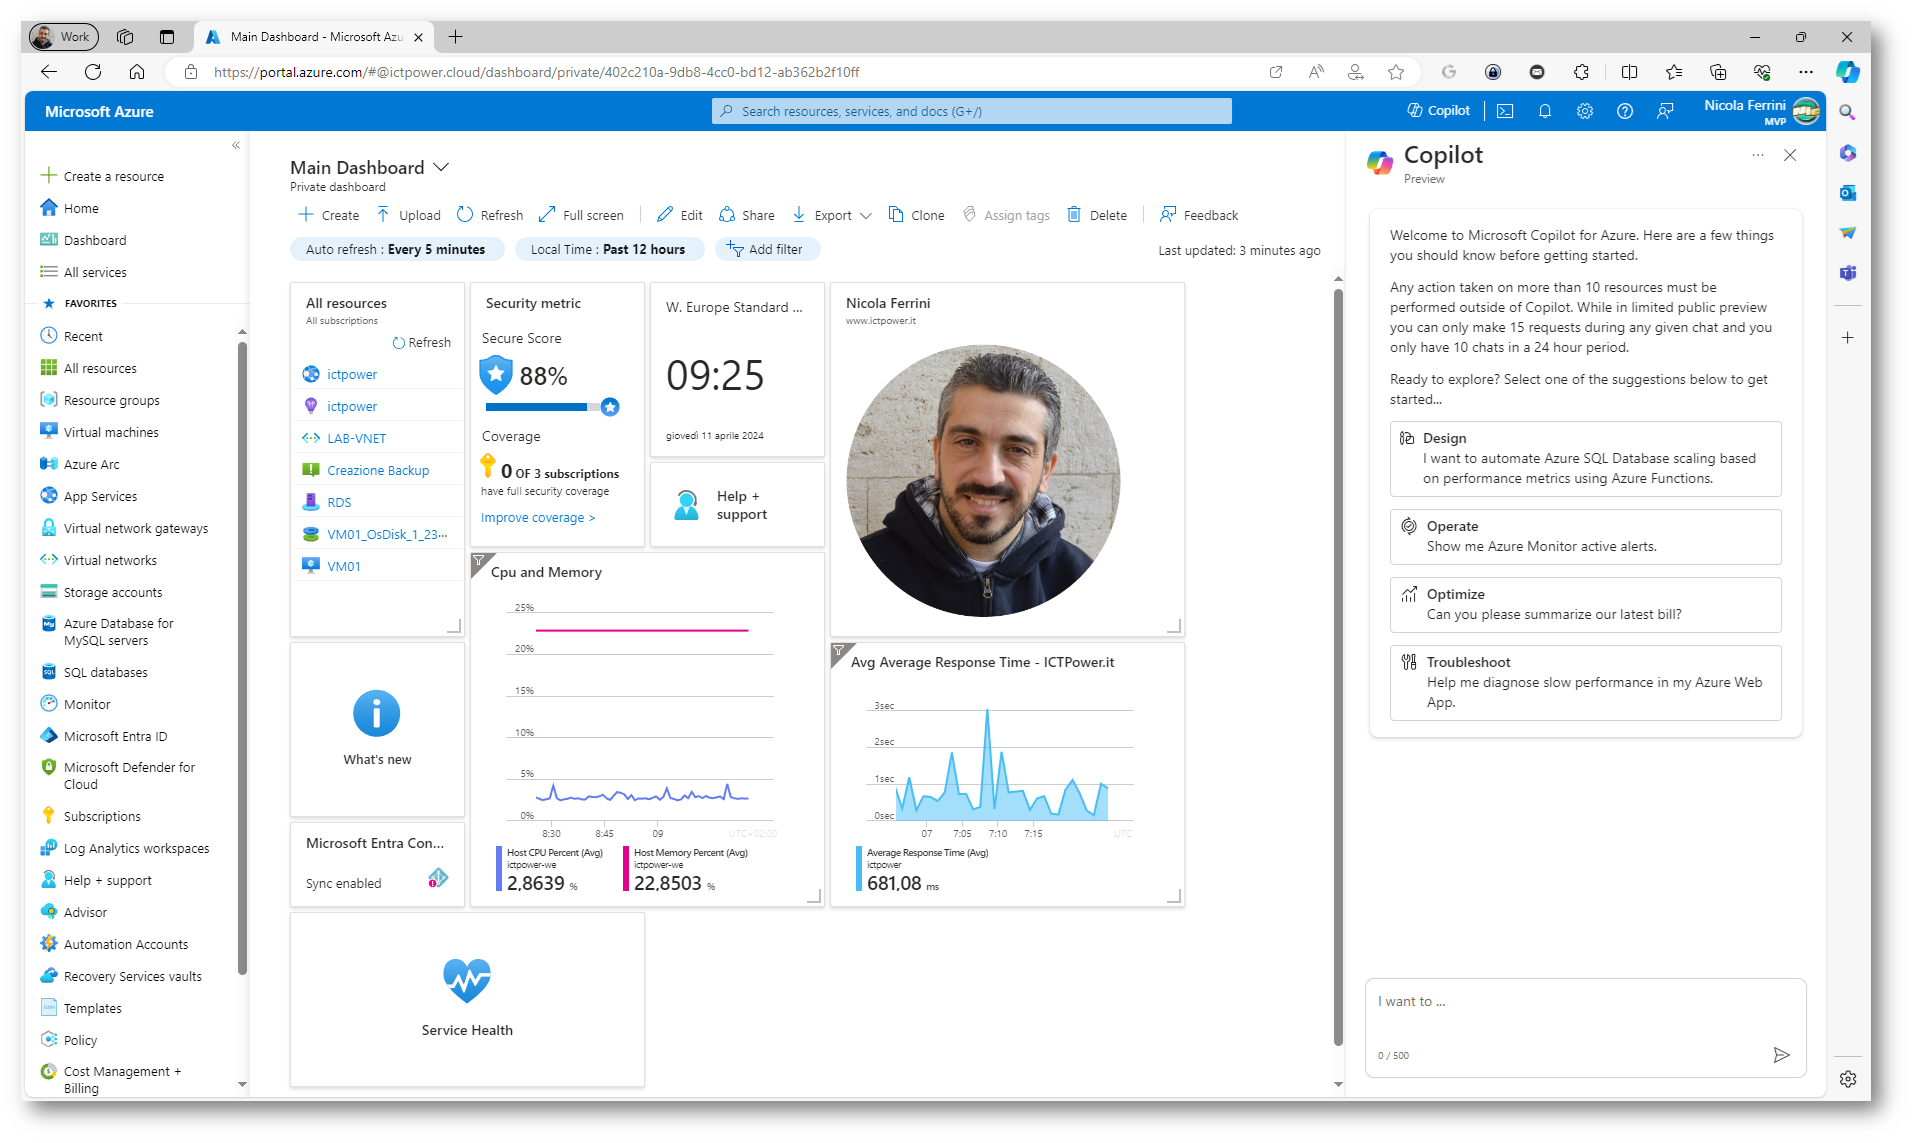Open Create a resource
The image size is (1913, 1143).
click(x=102, y=176)
